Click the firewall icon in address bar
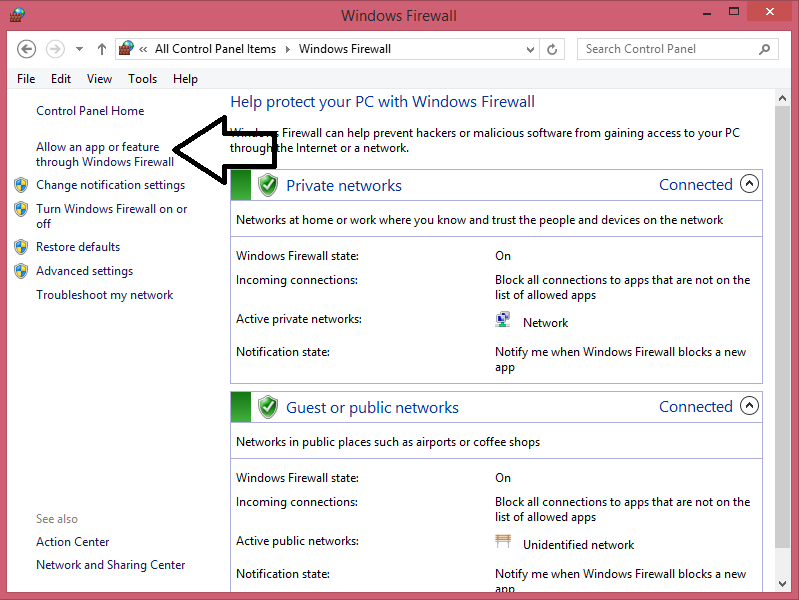This screenshot has width=799, height=600. click(x=126, y=49)
